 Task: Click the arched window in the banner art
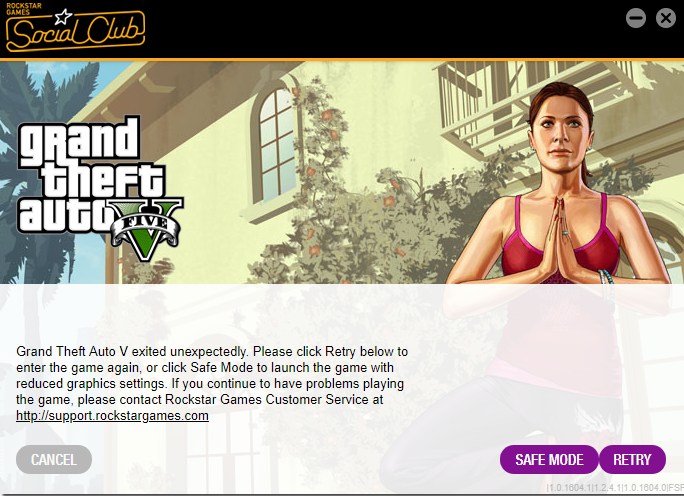(274, 144)
